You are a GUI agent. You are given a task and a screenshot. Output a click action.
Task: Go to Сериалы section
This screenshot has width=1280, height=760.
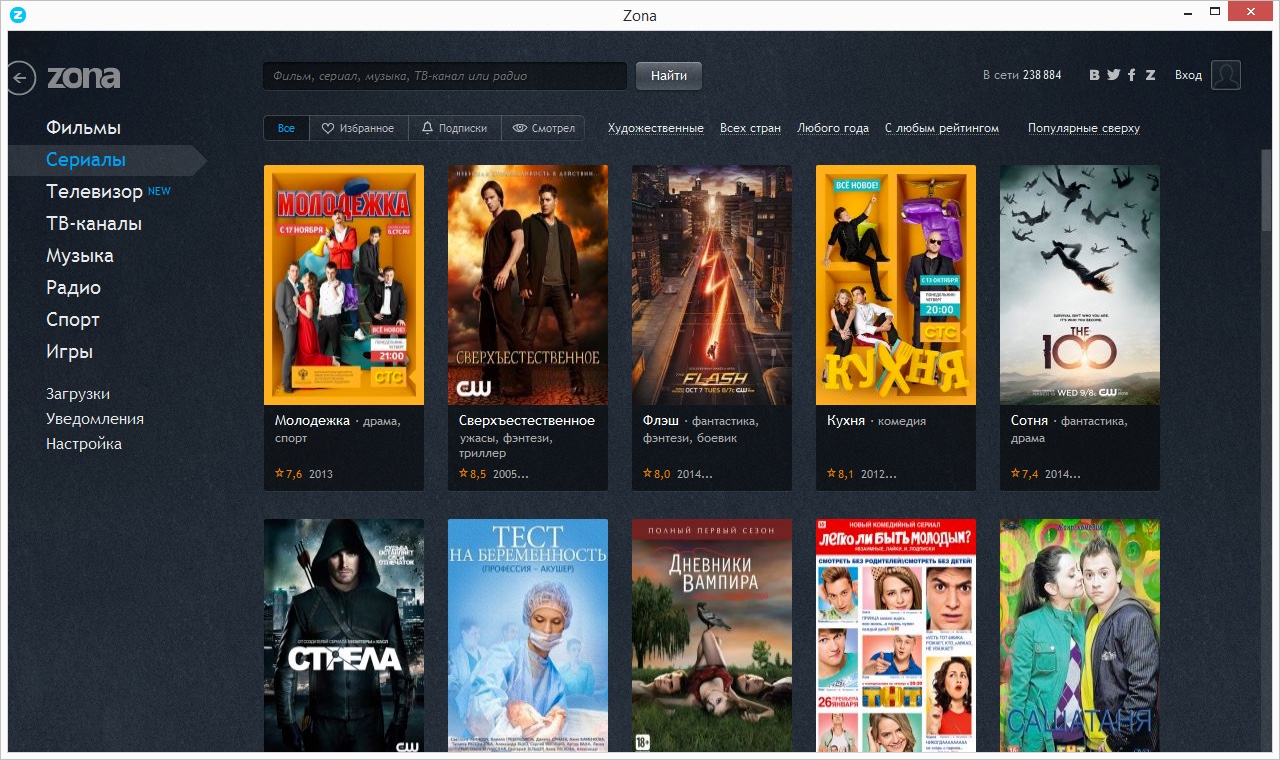[86, 160]
